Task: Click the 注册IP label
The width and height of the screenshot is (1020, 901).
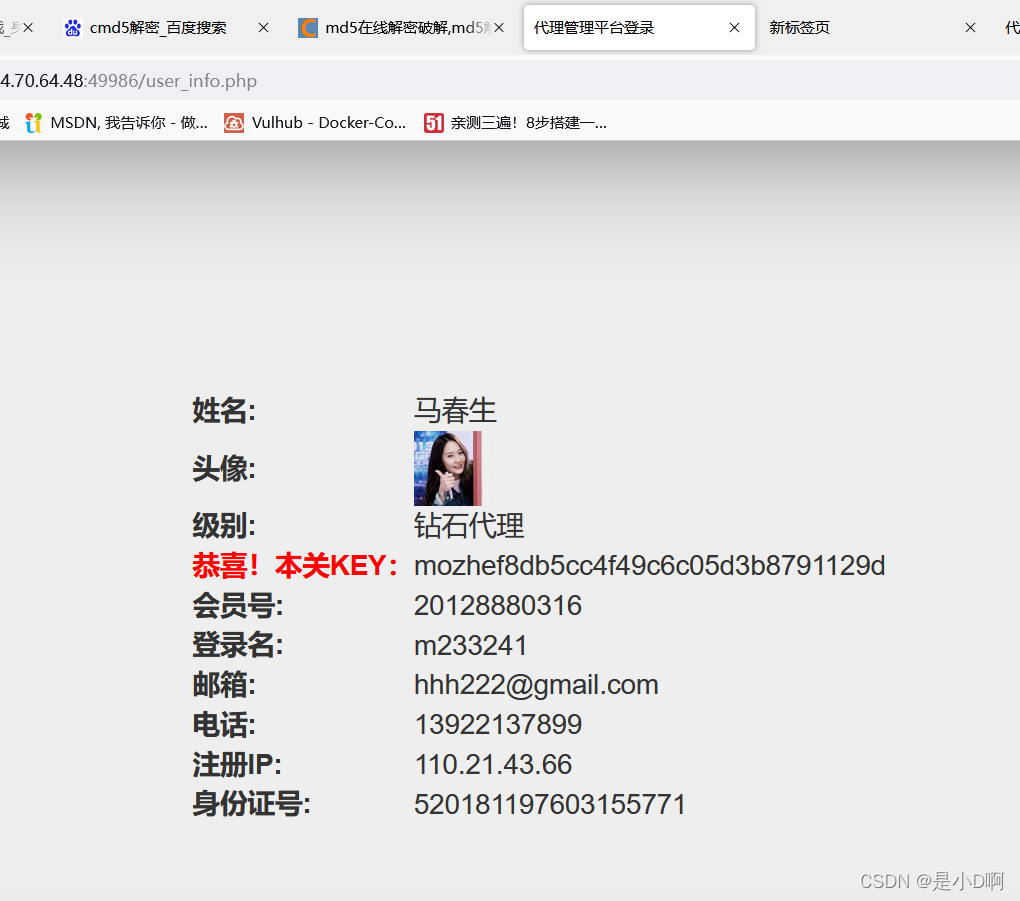Action: [237, 764]
